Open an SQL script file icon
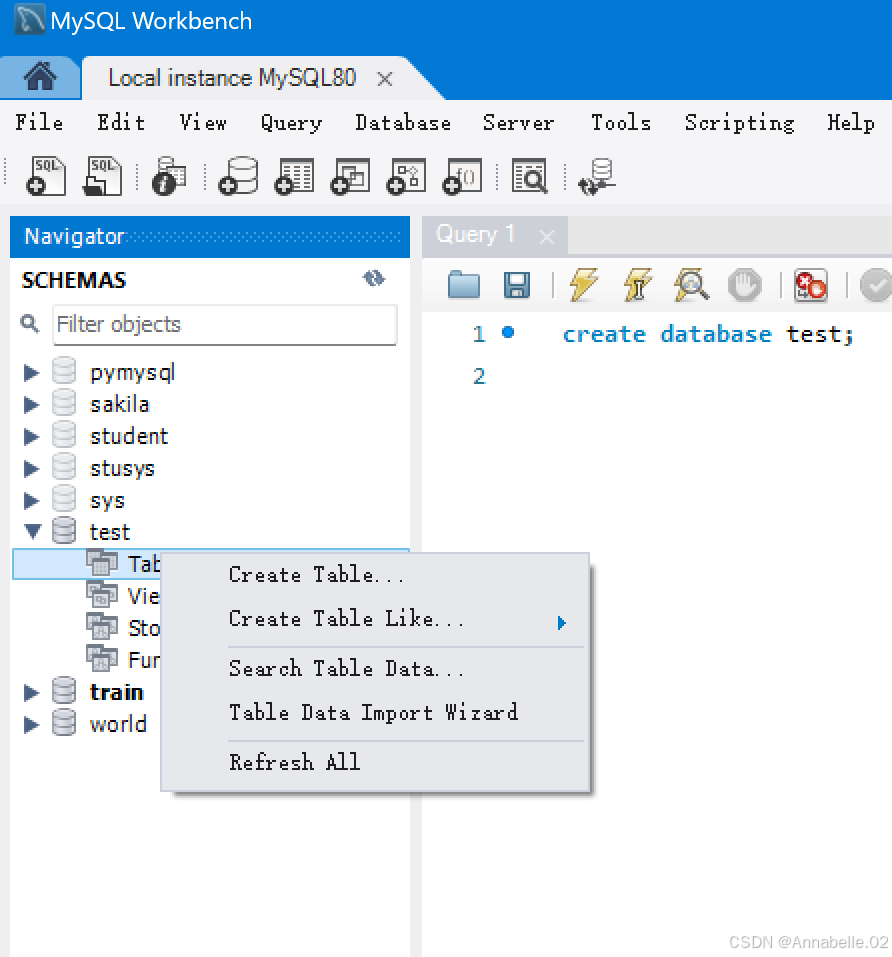Screen dimensions: 892x957 [x=103, y=176]
